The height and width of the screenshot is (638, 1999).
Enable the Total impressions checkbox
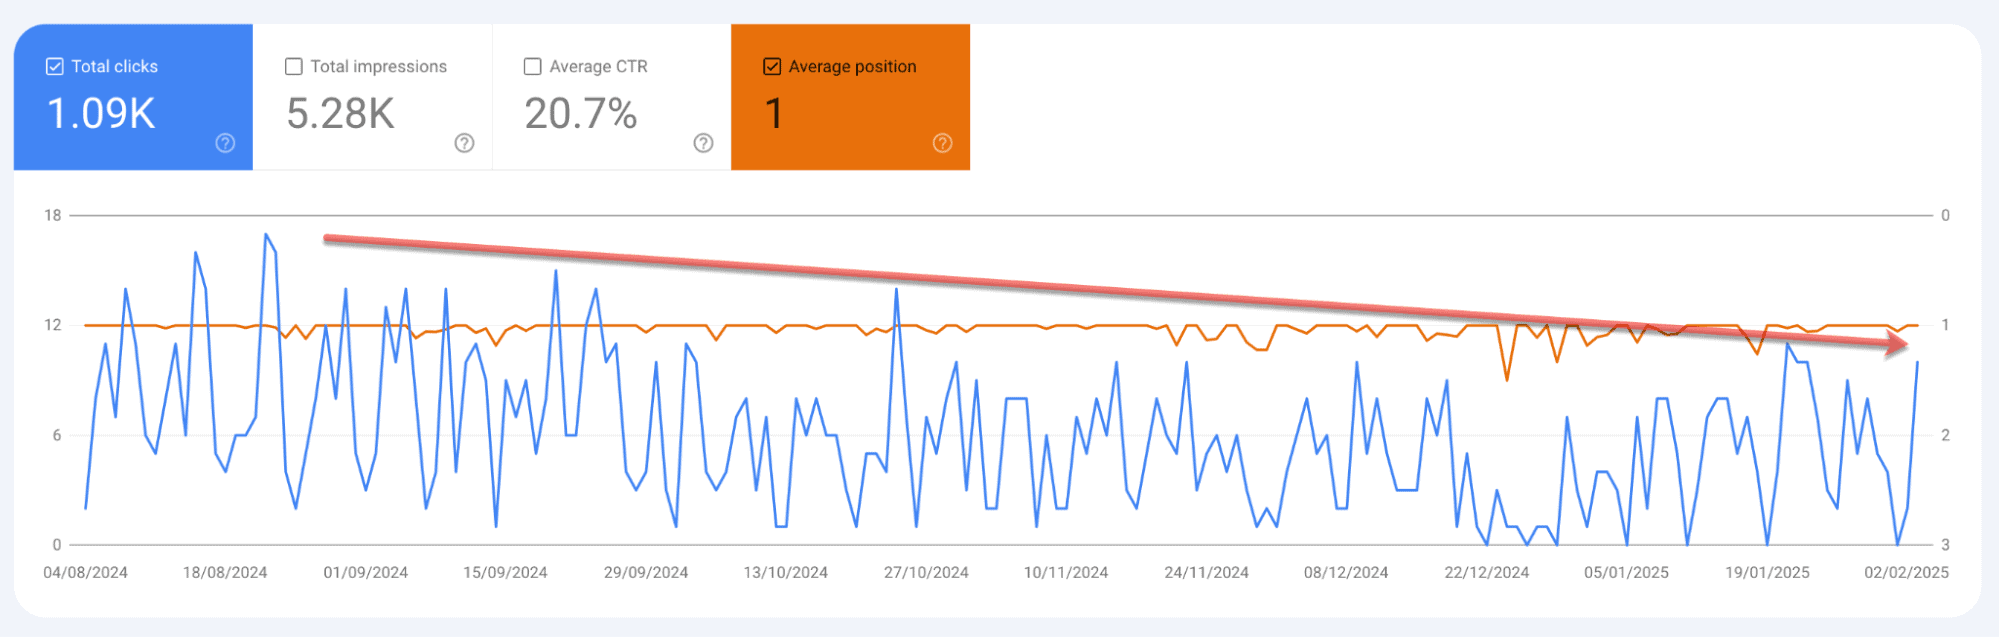click(x=294, y=67)
